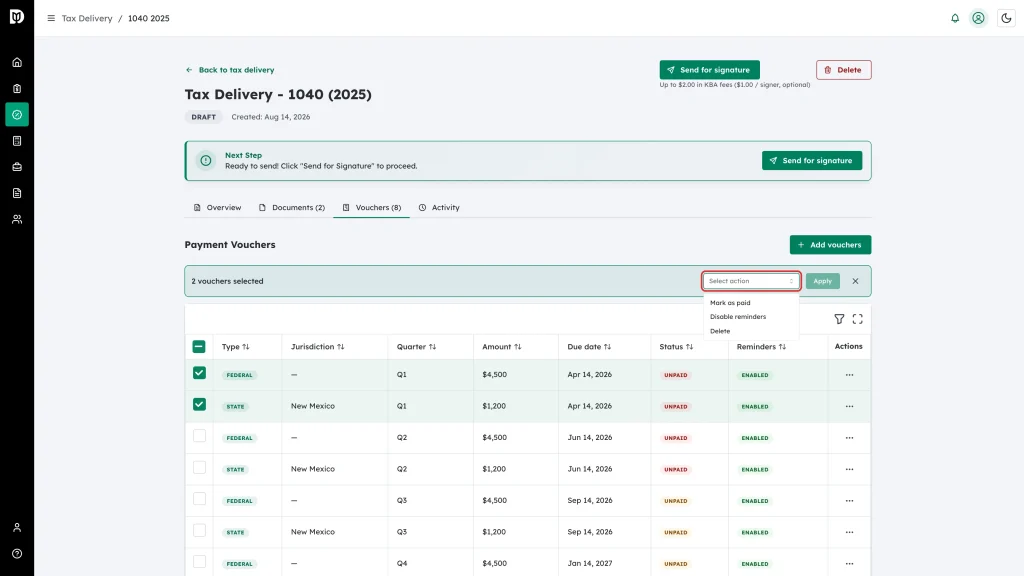This screenshot has height=576, width=1024.
Task: Click the red Delete button at top
Action: click(843, 70)
